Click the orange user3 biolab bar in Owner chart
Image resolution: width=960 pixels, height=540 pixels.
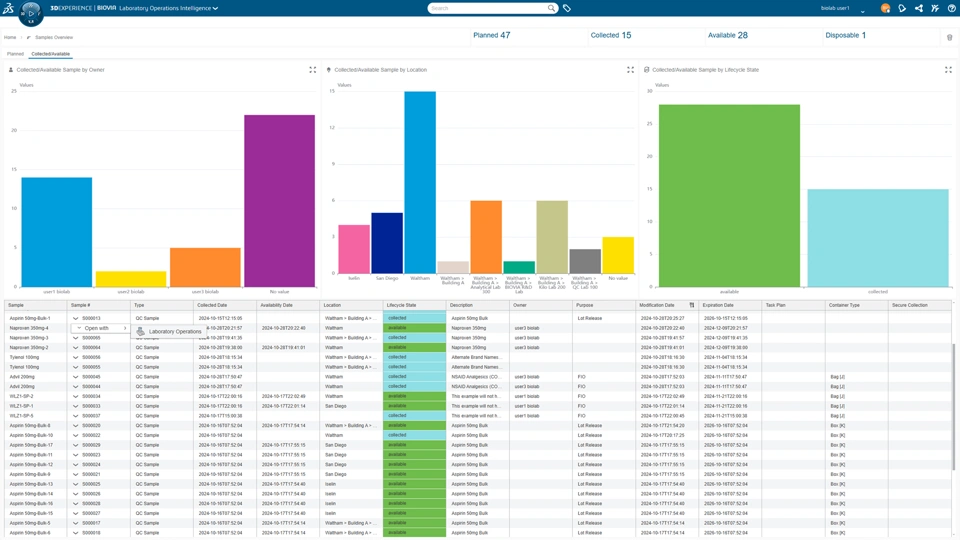pos(205,268)
